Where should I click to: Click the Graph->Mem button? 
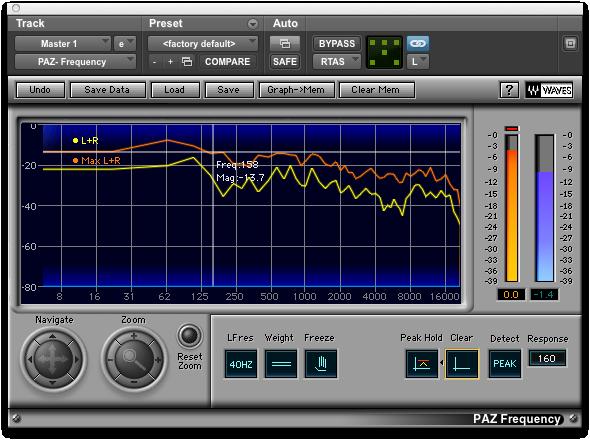(296, 90)
